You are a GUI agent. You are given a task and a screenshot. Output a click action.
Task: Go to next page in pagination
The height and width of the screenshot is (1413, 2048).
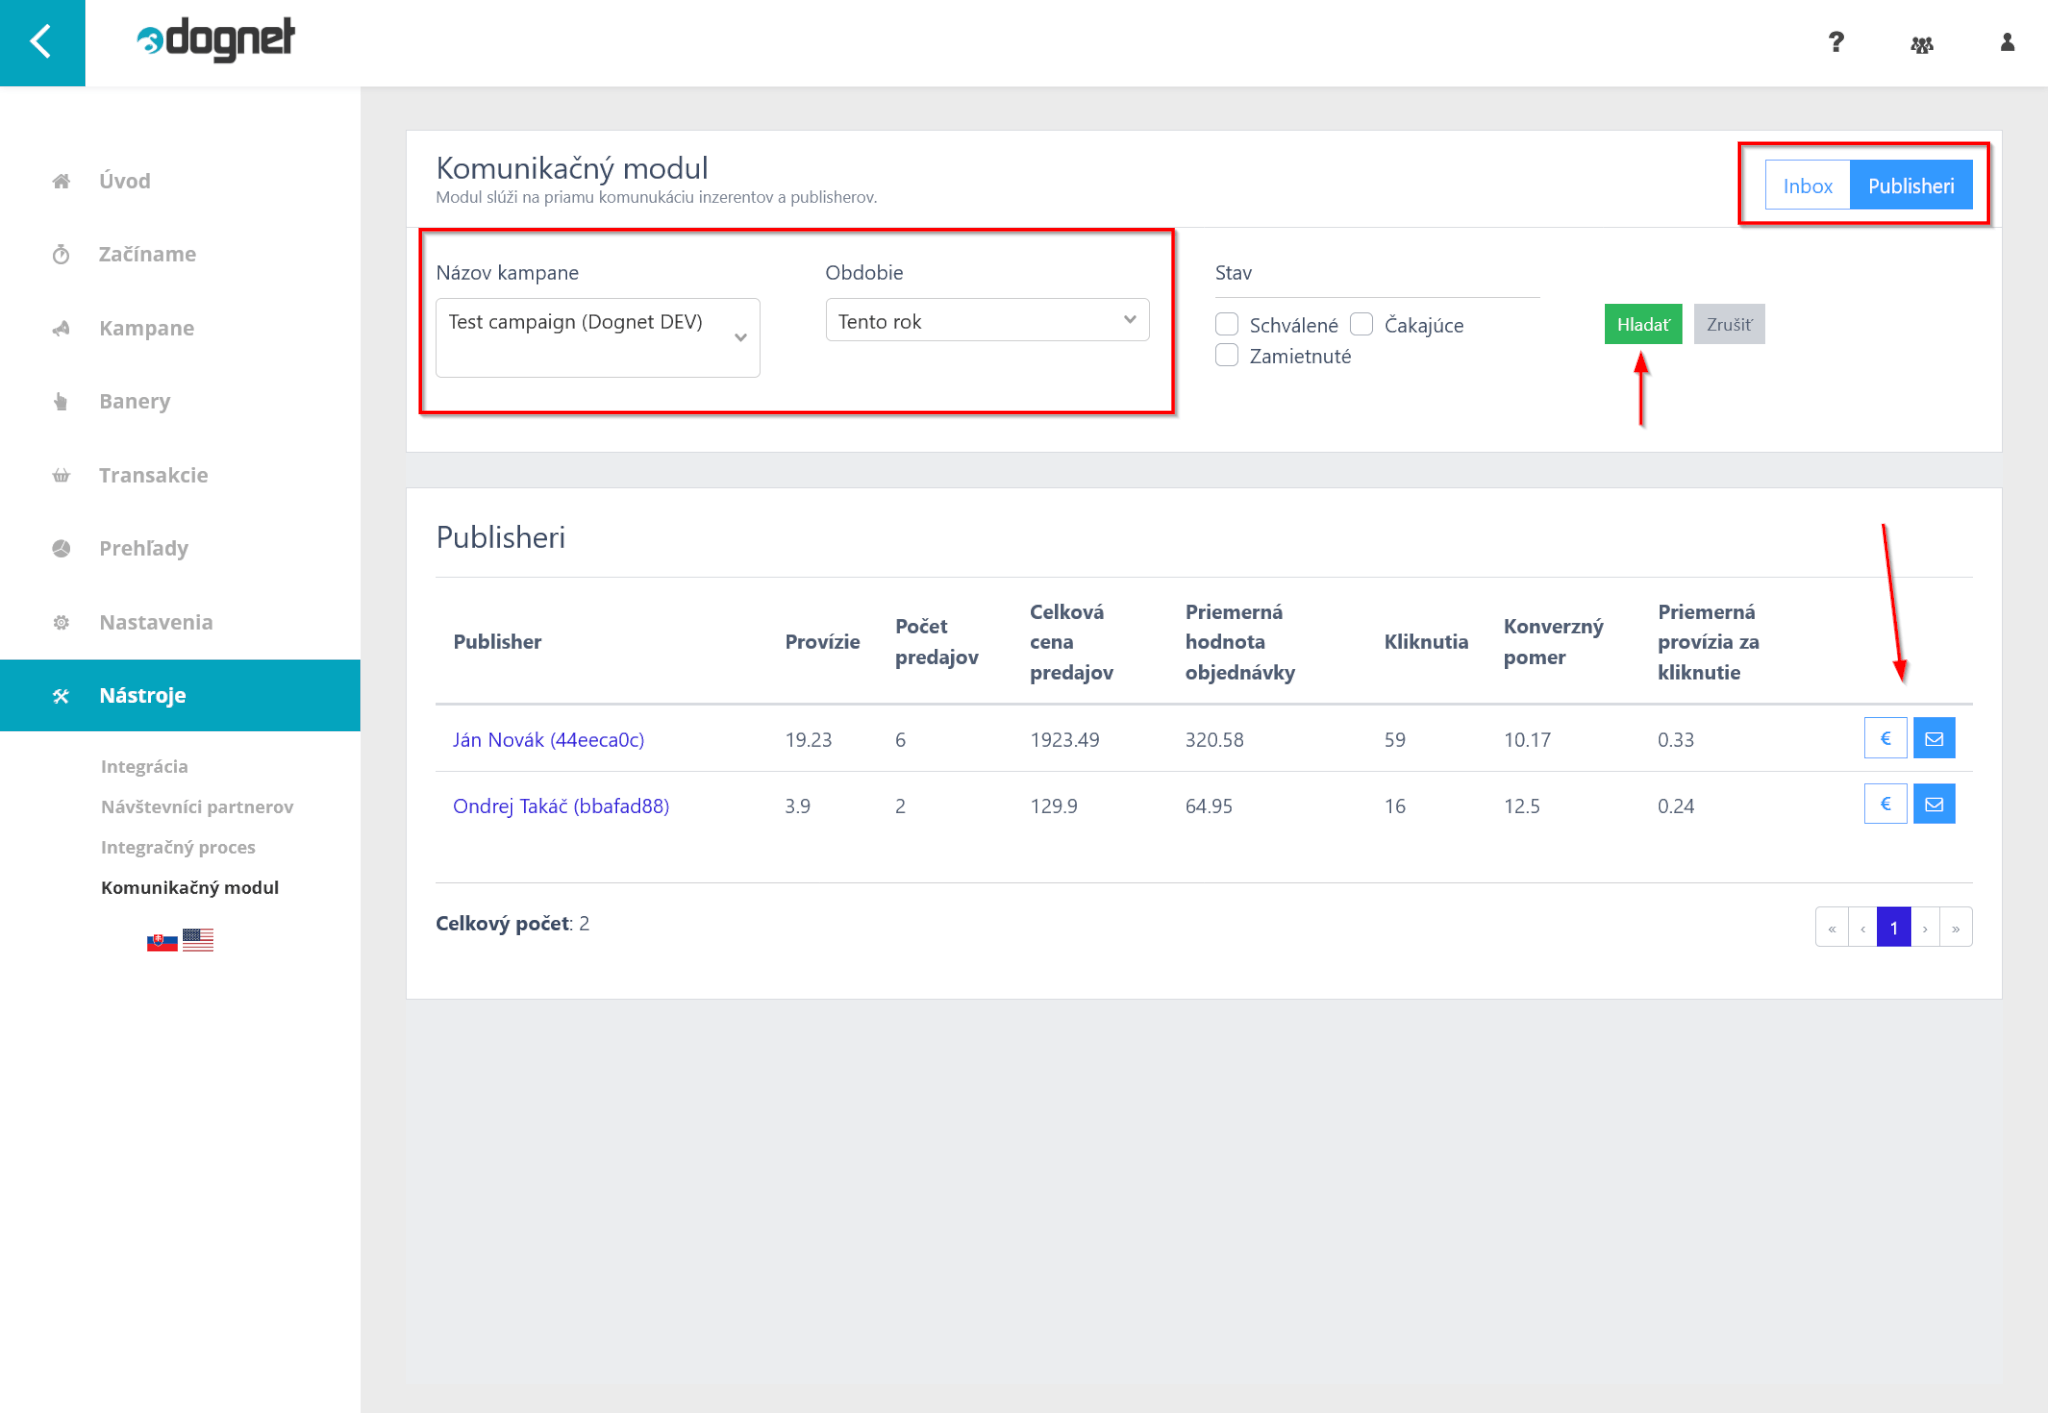[1924, 928]
